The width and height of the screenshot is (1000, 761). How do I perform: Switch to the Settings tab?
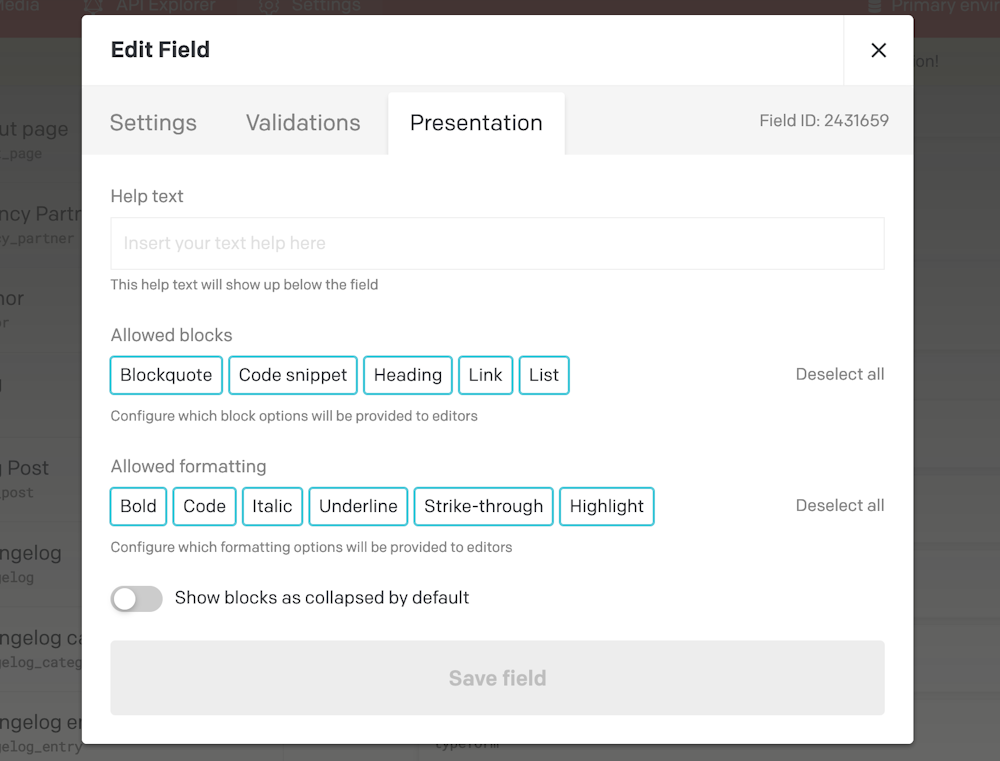point(153,122)
